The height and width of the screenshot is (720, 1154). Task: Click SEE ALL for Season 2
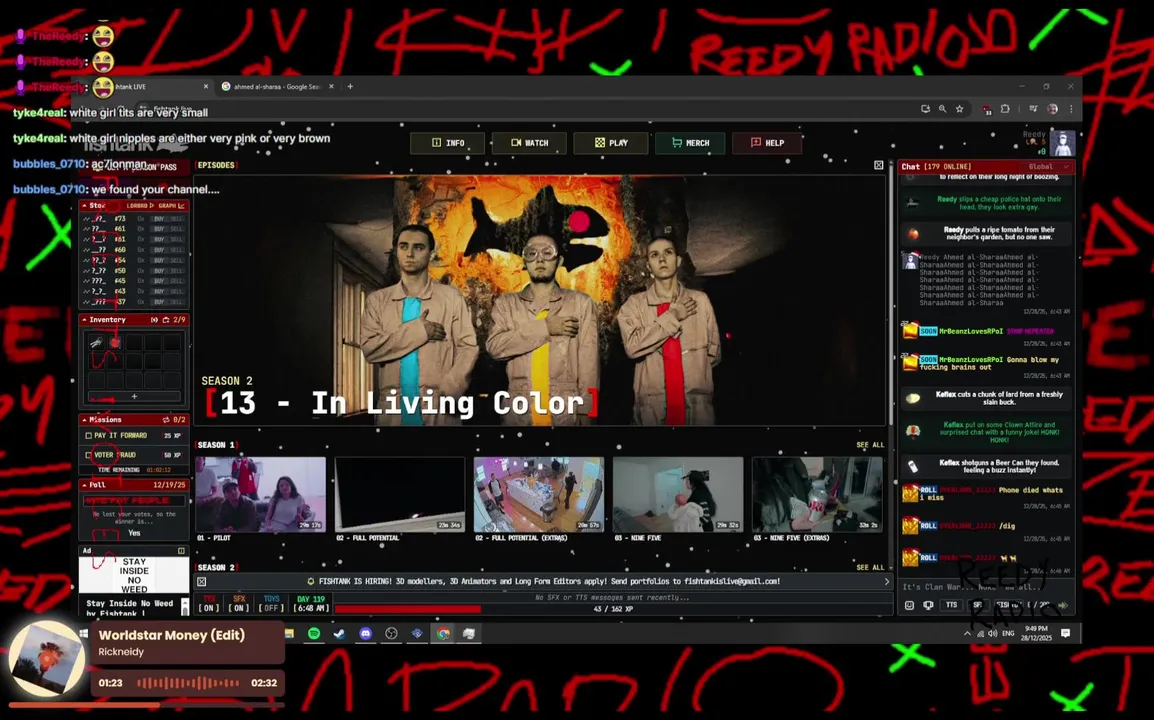coord(870,568)
